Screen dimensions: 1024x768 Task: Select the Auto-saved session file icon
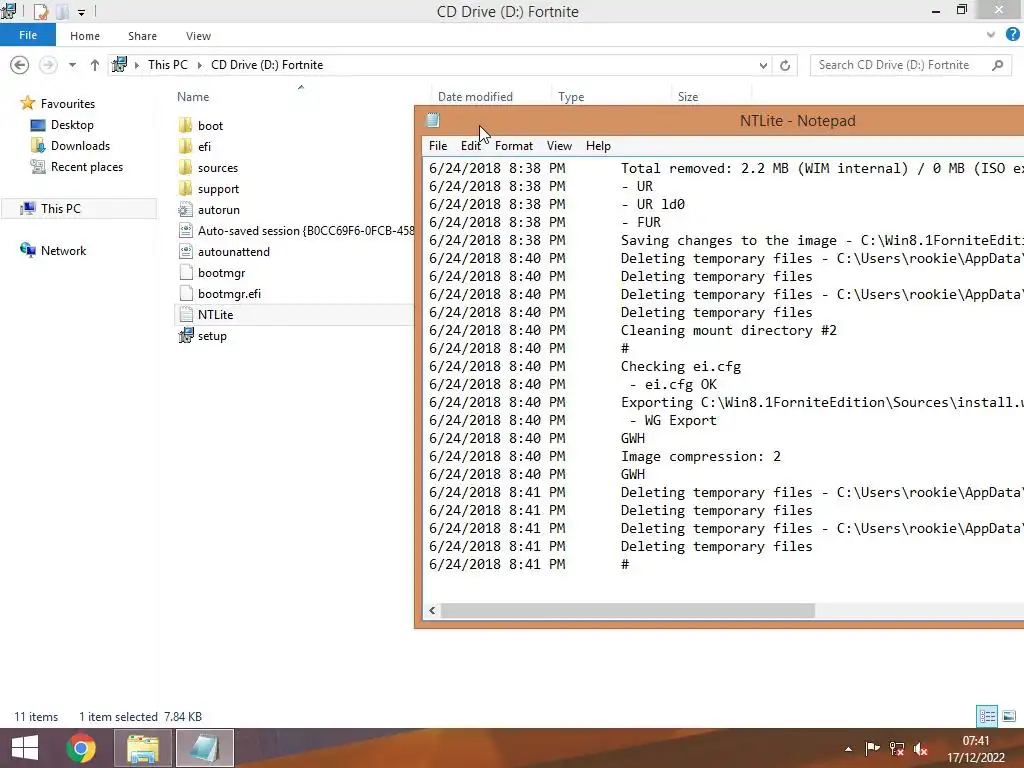click(x=185, y=231)
